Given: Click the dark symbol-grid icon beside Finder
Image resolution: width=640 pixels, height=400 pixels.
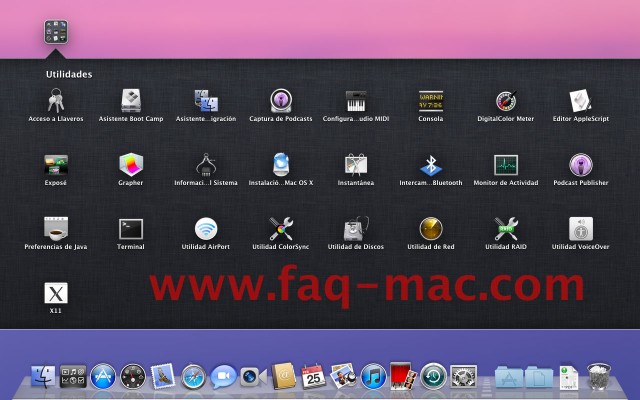Looking at the screenshot, I should point(73,376).
